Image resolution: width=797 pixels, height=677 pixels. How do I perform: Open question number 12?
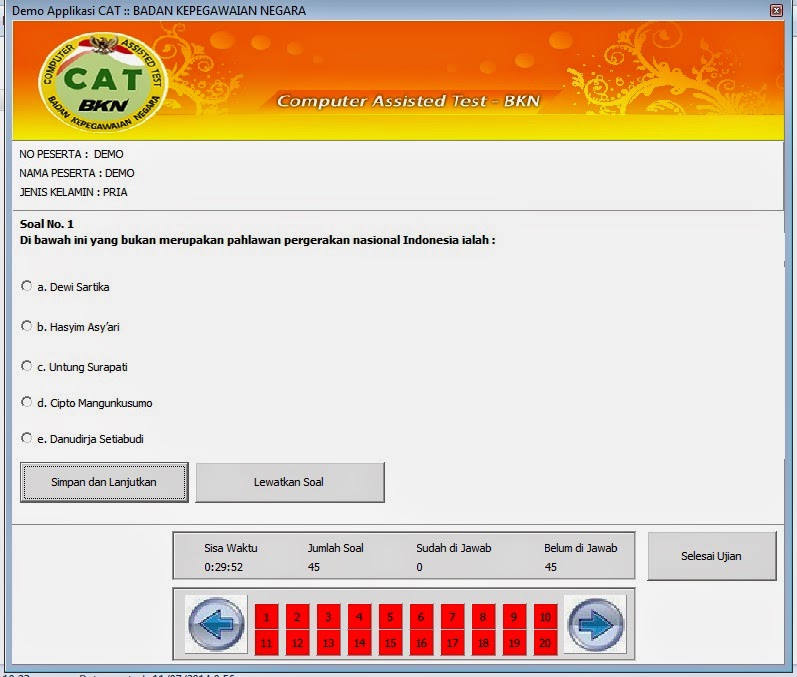click(297, 642)
